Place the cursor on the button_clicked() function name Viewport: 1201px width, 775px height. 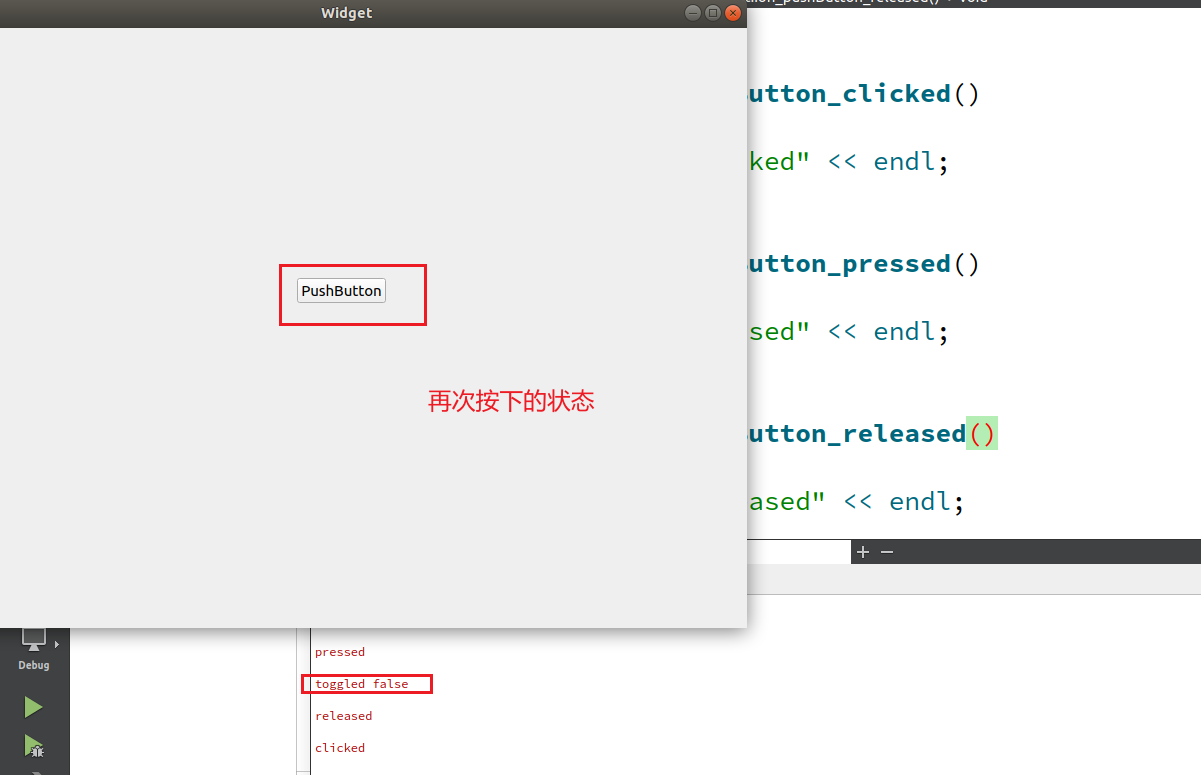click(x=849, y=94)
